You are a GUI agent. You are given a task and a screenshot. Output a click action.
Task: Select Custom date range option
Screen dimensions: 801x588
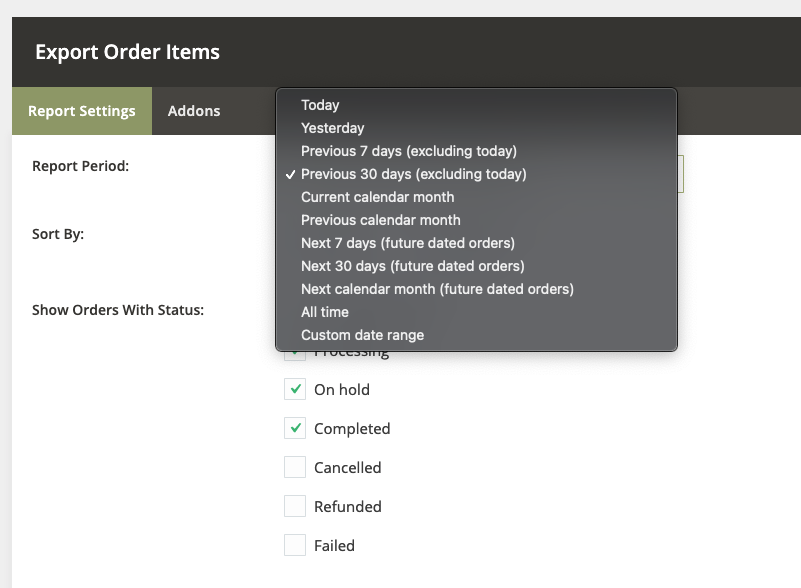click(362, 335)
